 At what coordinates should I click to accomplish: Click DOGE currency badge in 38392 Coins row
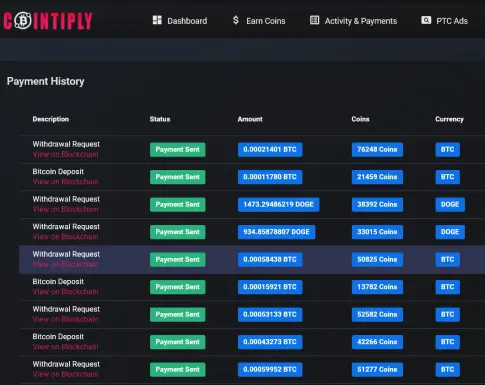(x=450, y=205)
